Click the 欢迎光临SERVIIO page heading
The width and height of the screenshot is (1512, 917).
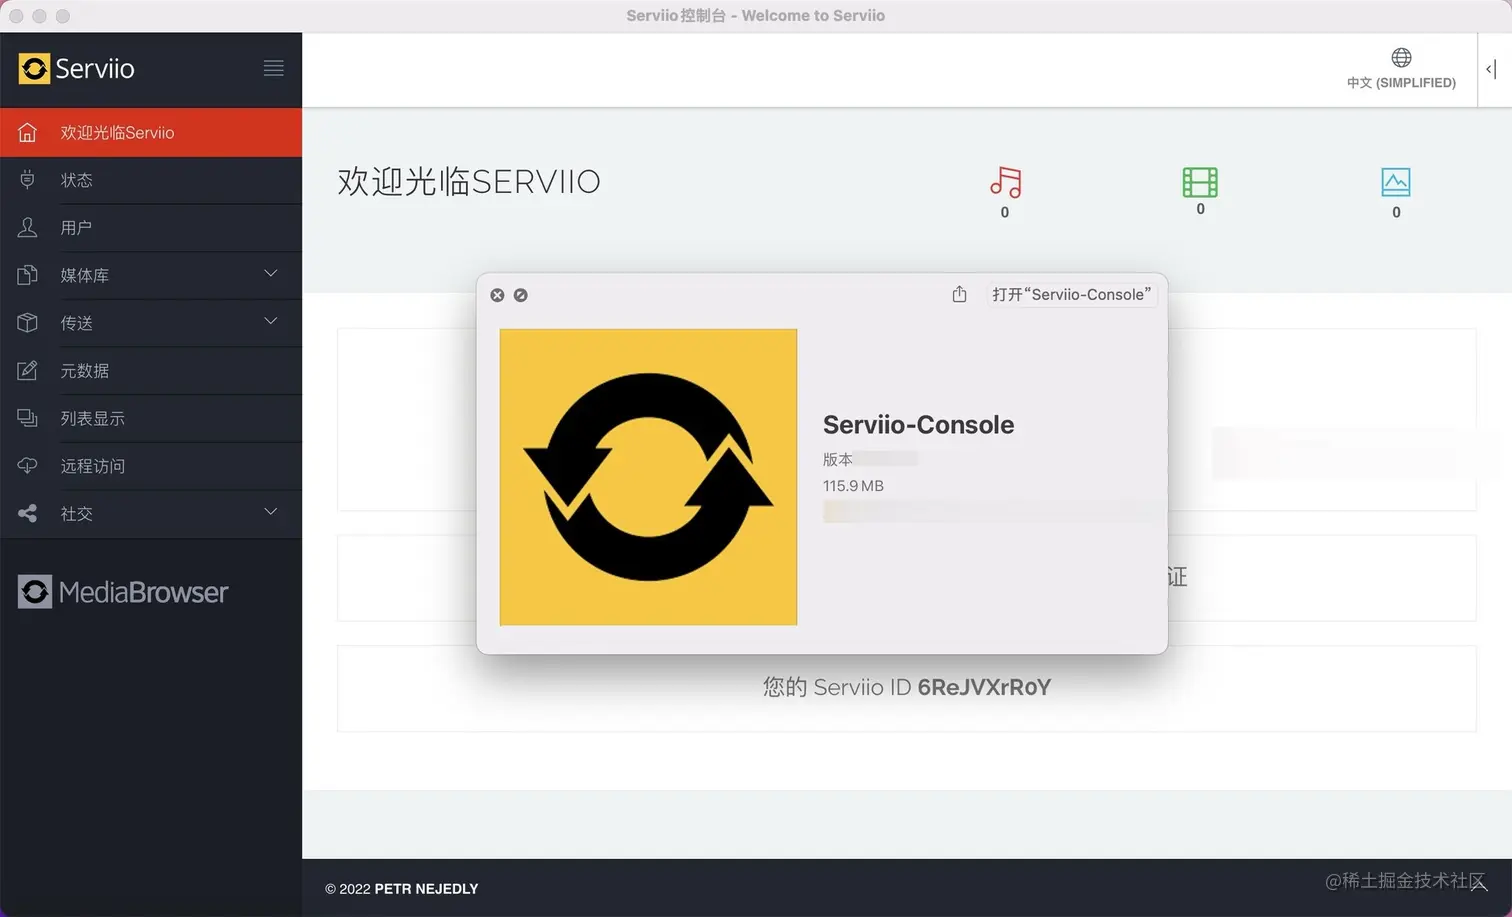[469, 182]
